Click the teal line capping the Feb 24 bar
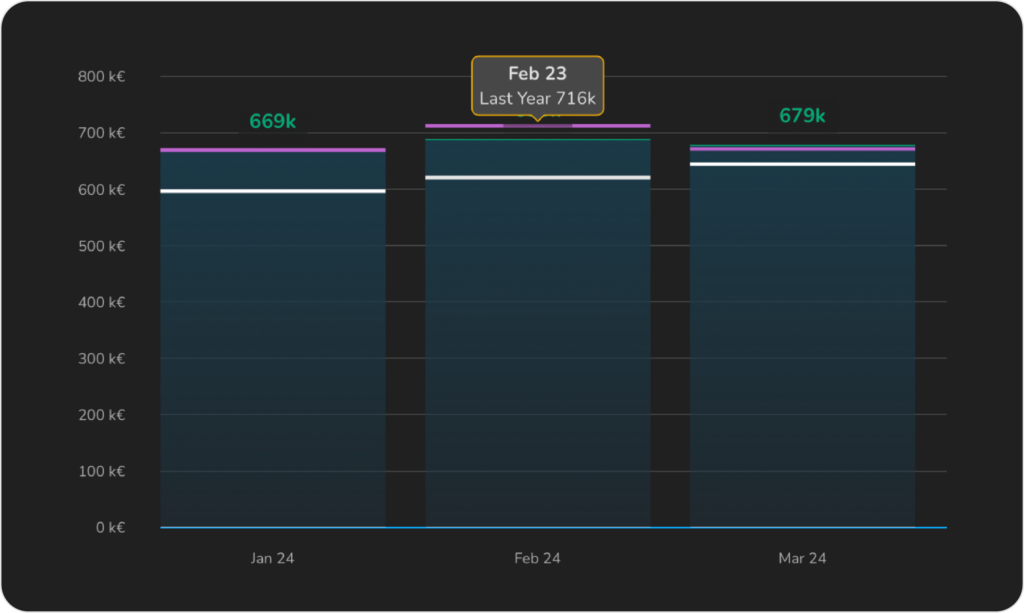This screenshot has width=1024, height=613. pyautogui.click(x=538, y=139)
